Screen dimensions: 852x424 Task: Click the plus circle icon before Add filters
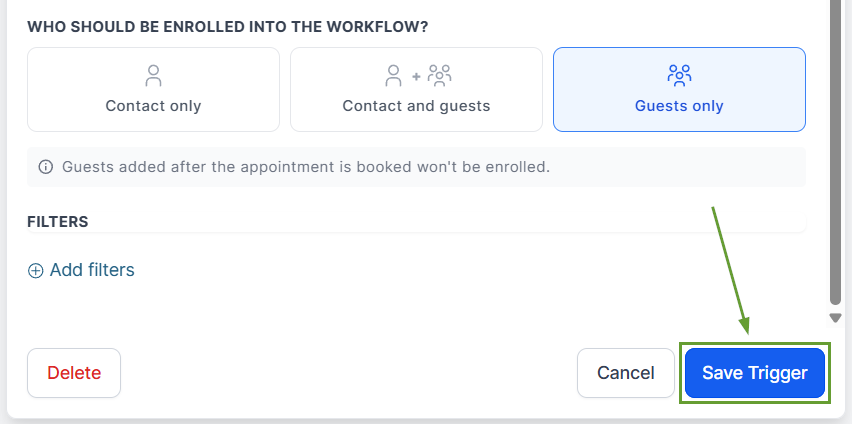point(36,270)
